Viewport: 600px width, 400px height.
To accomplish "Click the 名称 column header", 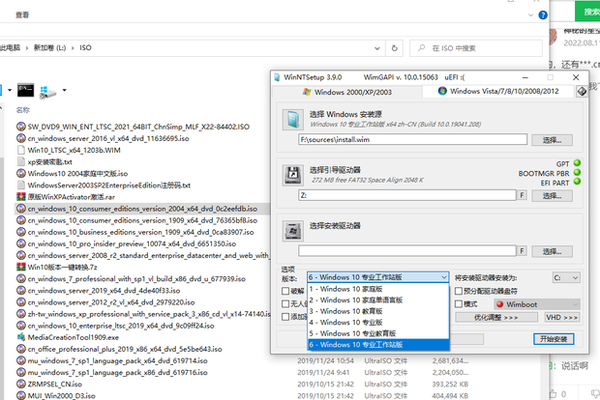I will click(23, 110).
